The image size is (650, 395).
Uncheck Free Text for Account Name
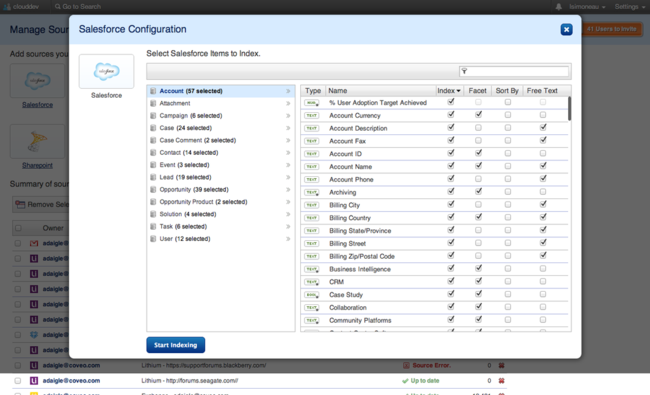543,166
